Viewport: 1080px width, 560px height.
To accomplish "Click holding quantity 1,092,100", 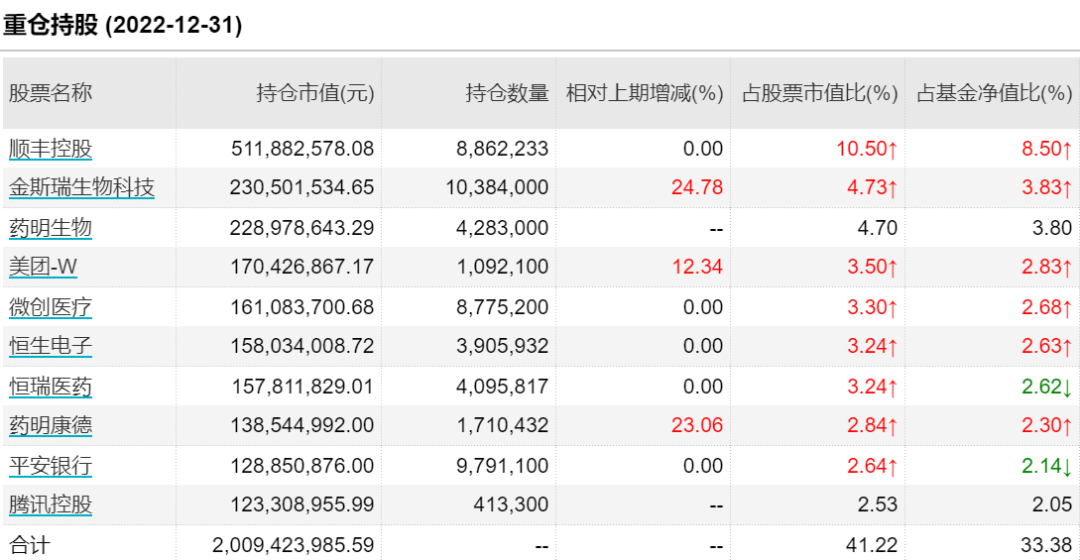I will pos(503,266).
